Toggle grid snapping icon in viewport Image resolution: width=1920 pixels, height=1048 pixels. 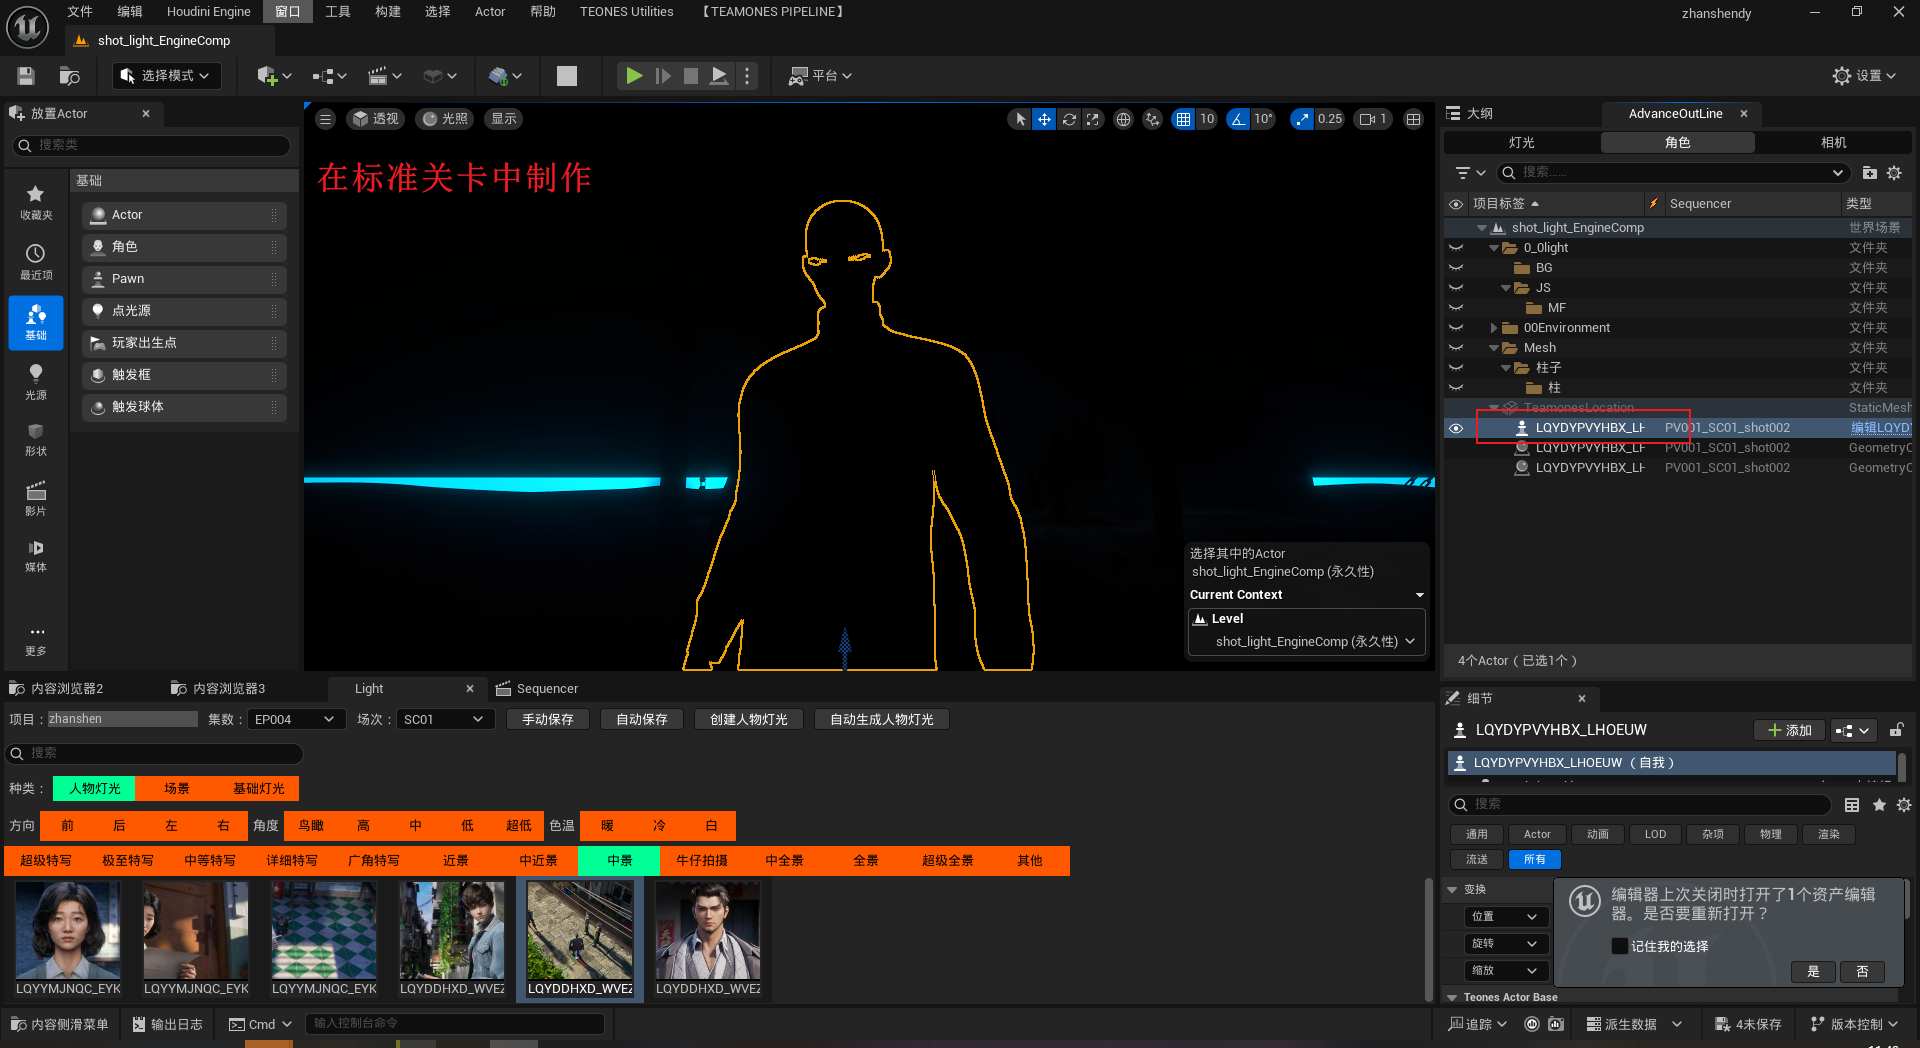(x=1183, y=119)
